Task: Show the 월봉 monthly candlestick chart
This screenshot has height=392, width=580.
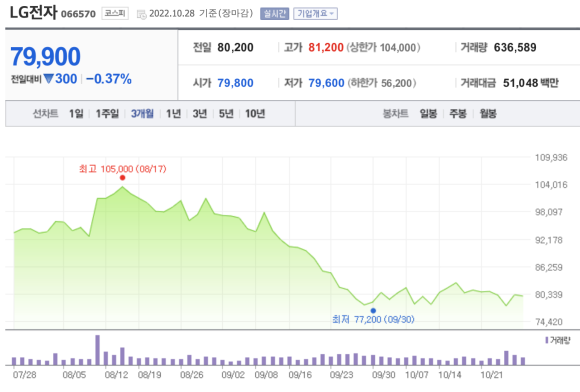Action: (488, 114)
